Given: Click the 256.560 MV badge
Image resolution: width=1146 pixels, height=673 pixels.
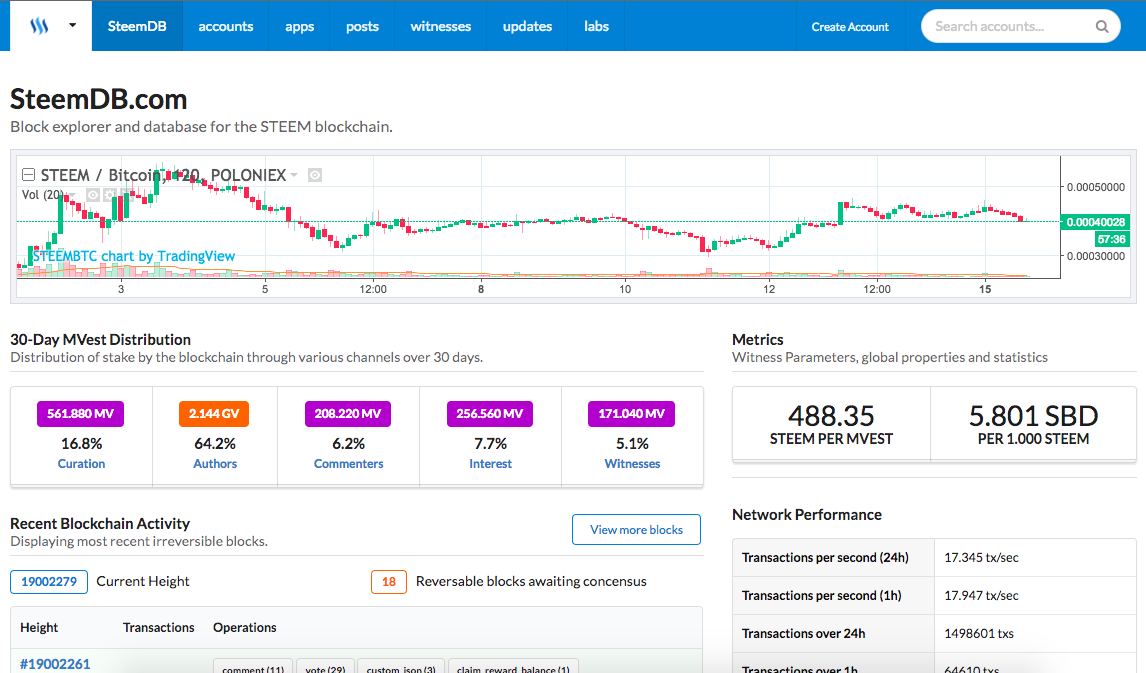Looking at the screenshot, I should coord(490,414).
